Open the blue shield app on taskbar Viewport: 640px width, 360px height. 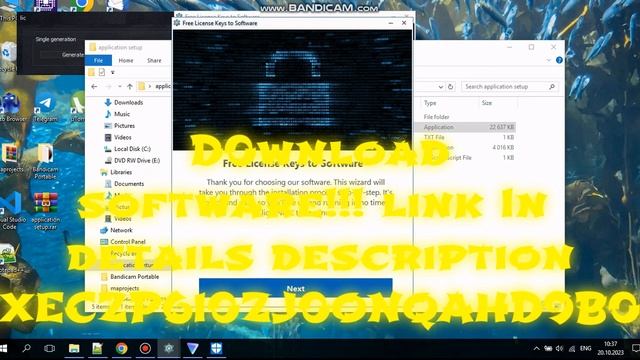(x=216, y=349)
